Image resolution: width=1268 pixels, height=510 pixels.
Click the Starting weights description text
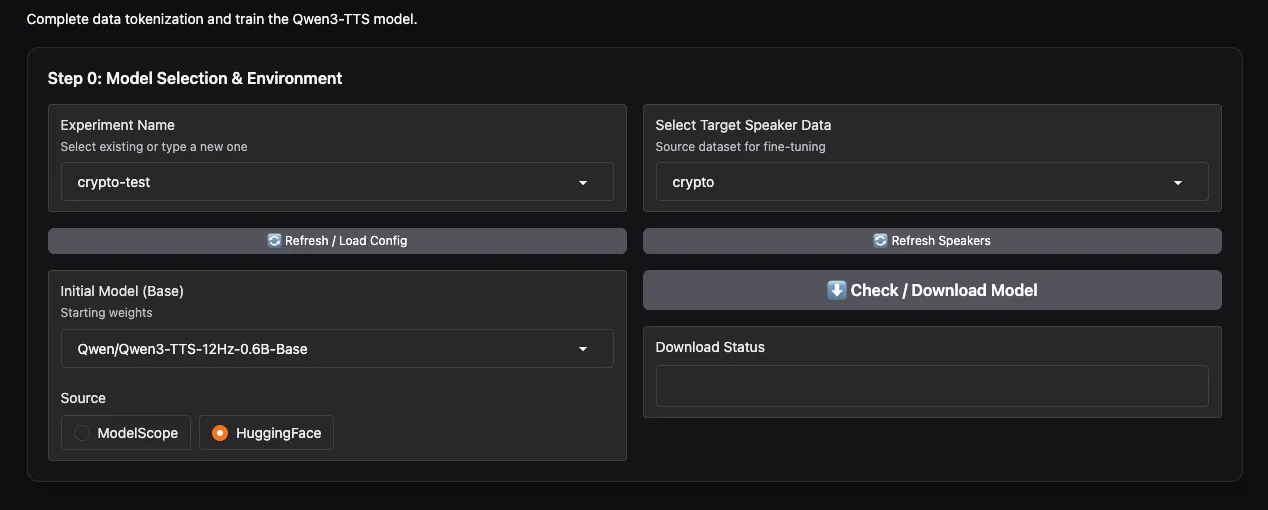point(107,313)
